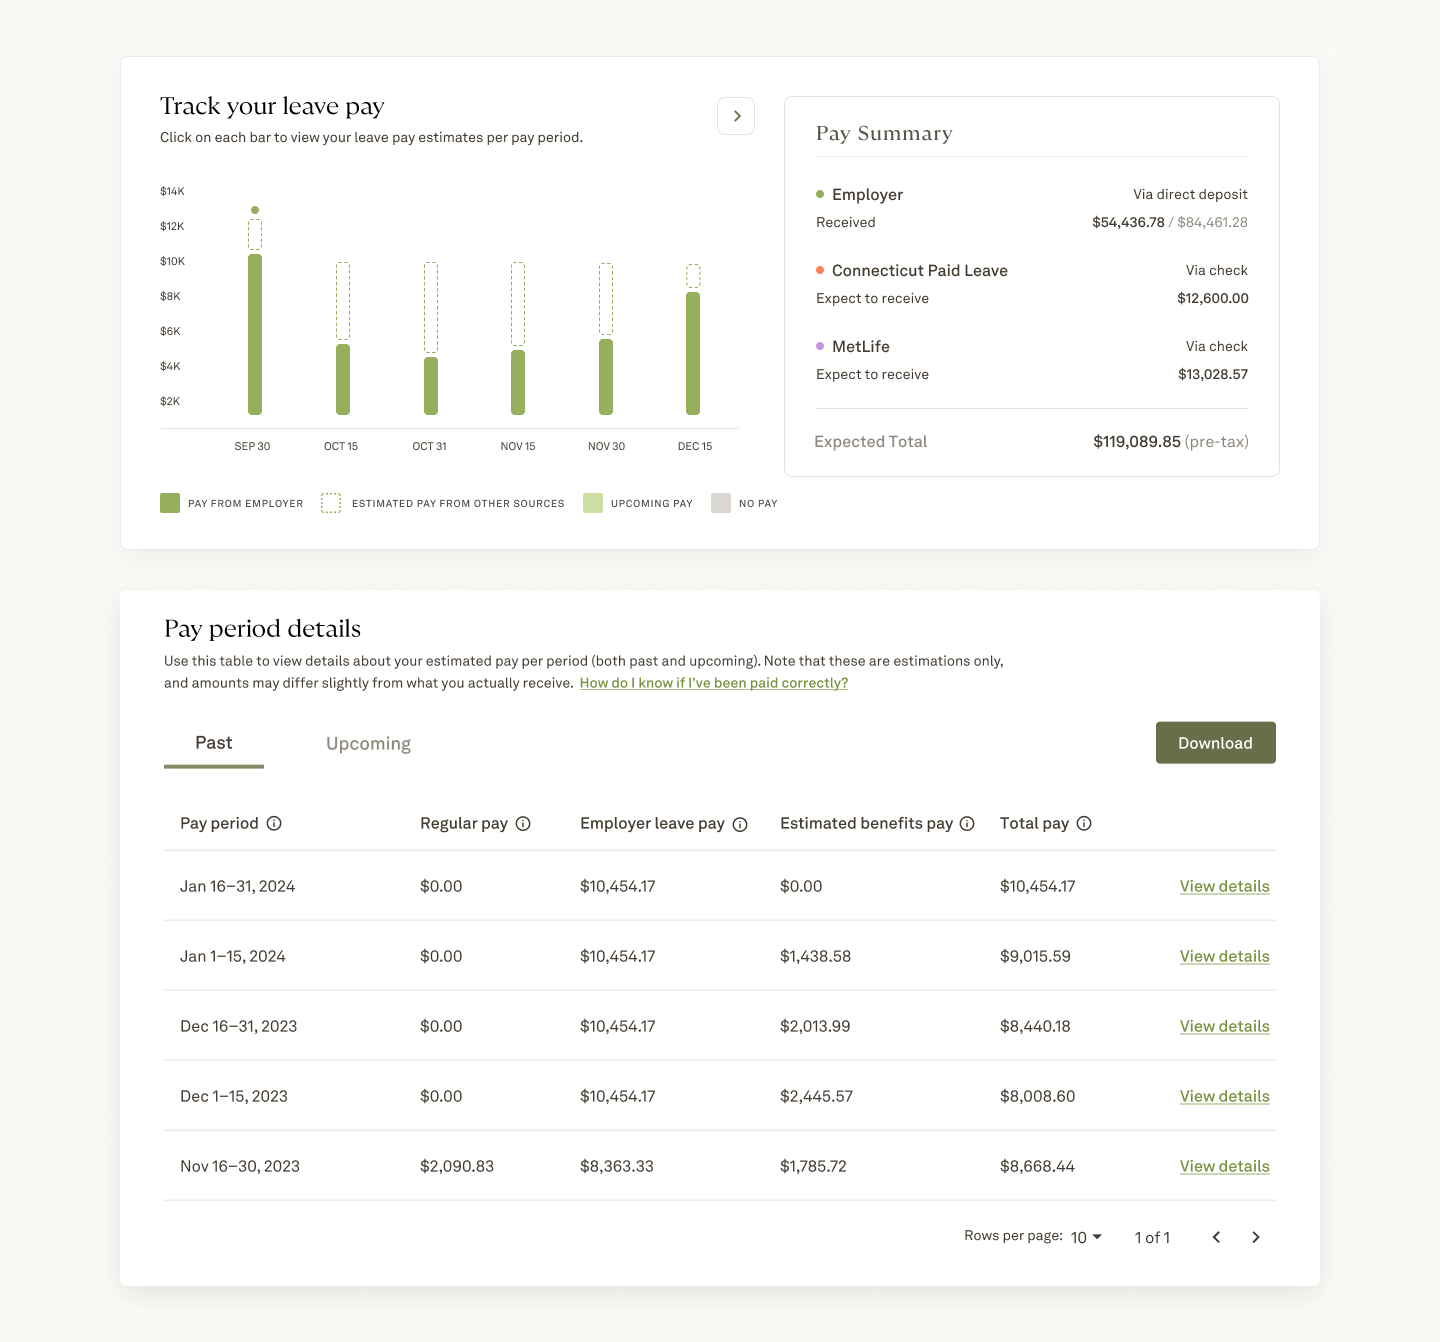Click the Download button
The image size is (1440, 1342).
click(x=1215, y=742)
